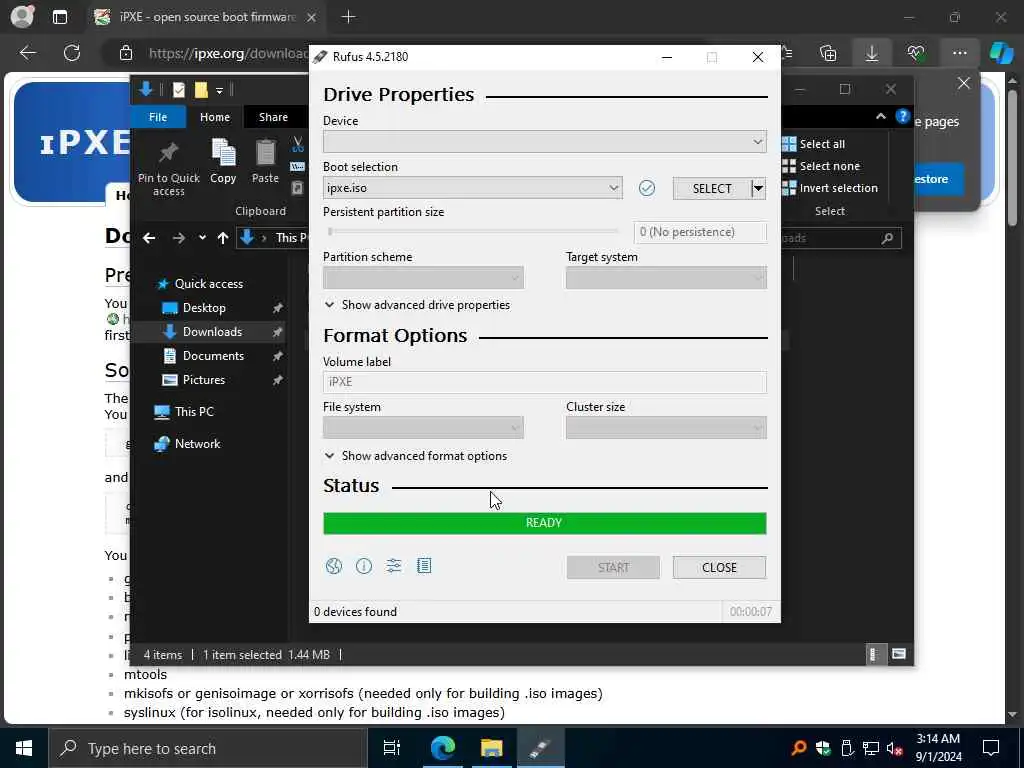Click the CLOSE button in Rufus
Screen dimensions: 1024x768
point(719,568)
